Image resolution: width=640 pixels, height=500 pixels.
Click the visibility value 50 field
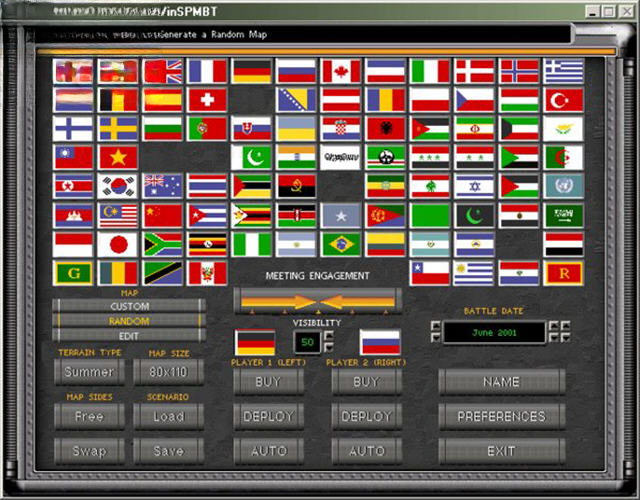307,342
